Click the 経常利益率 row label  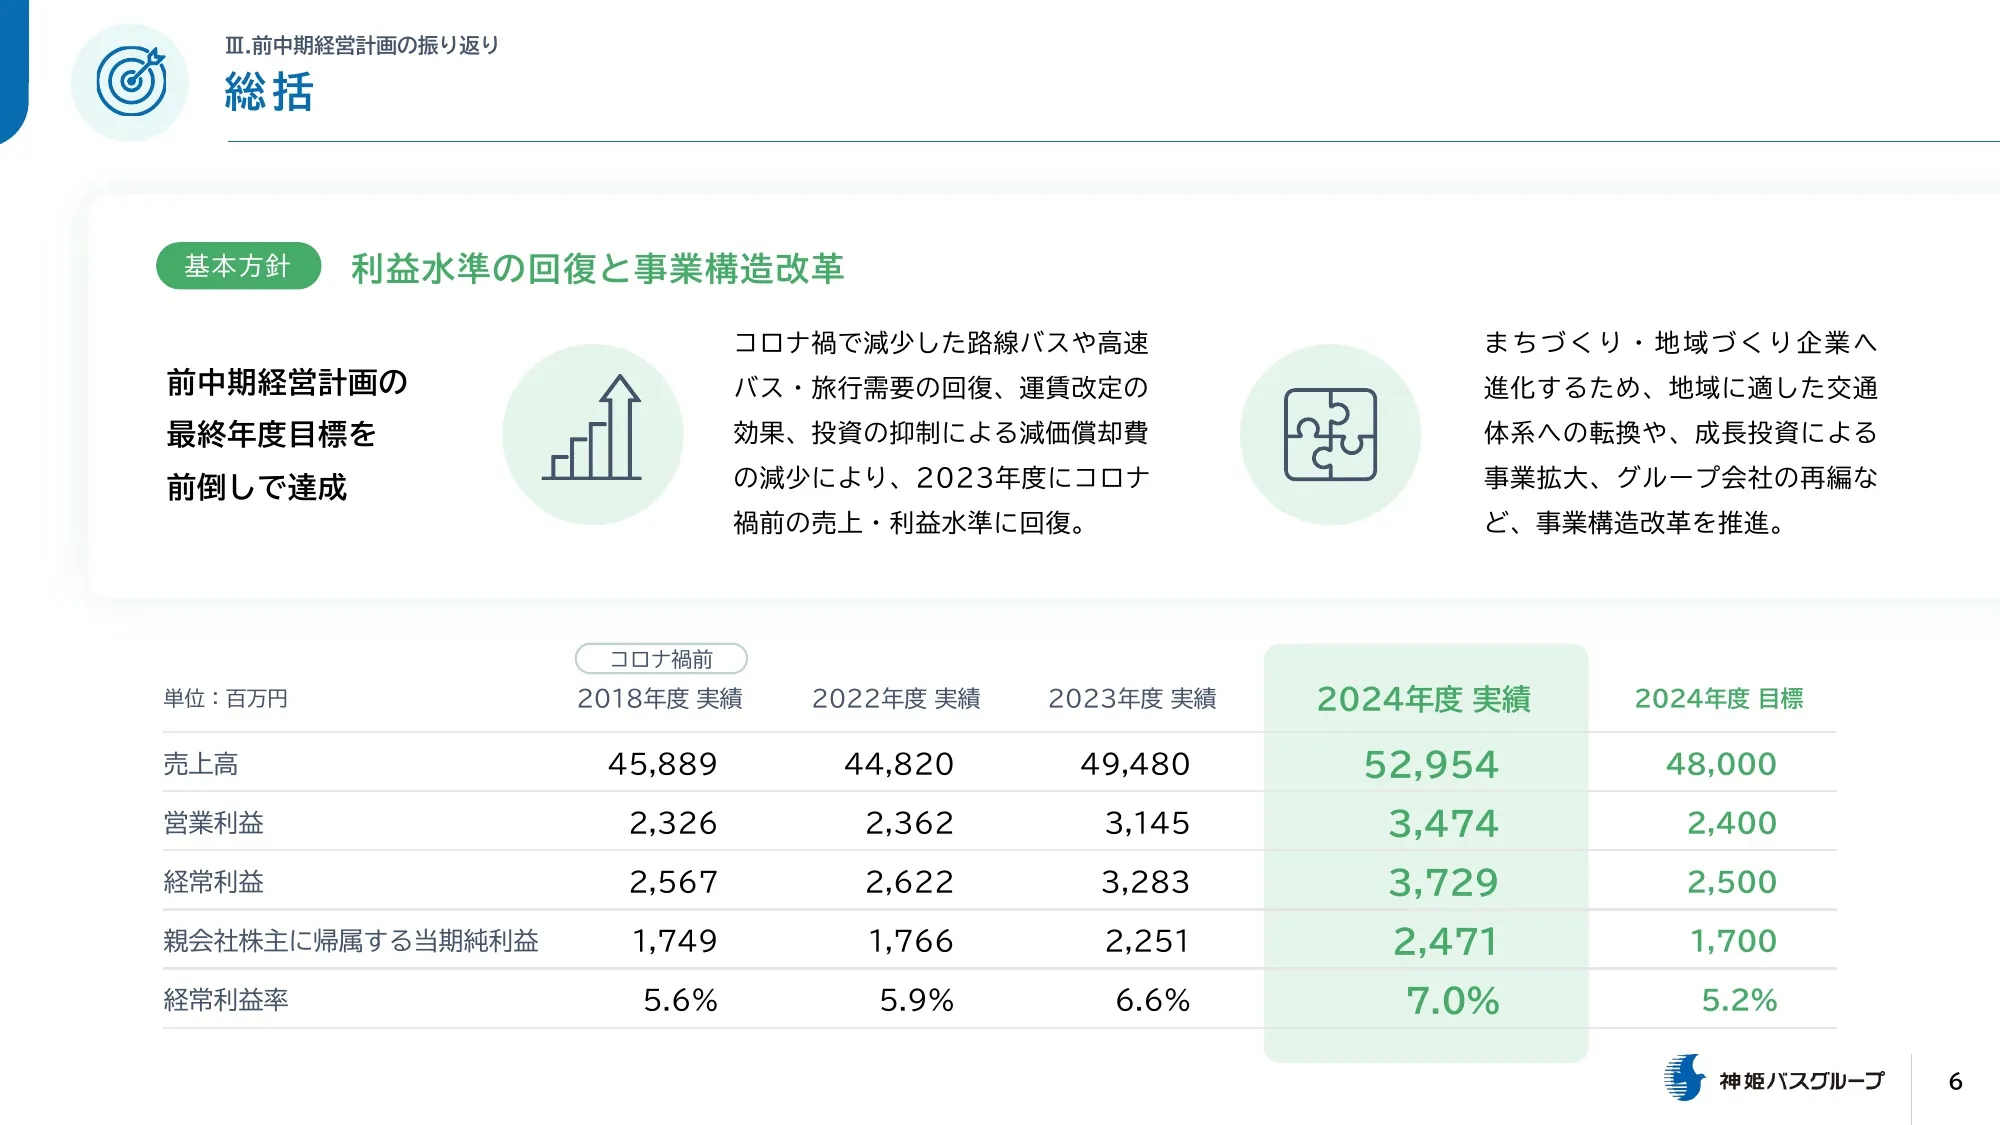(x=226, y=1000)
